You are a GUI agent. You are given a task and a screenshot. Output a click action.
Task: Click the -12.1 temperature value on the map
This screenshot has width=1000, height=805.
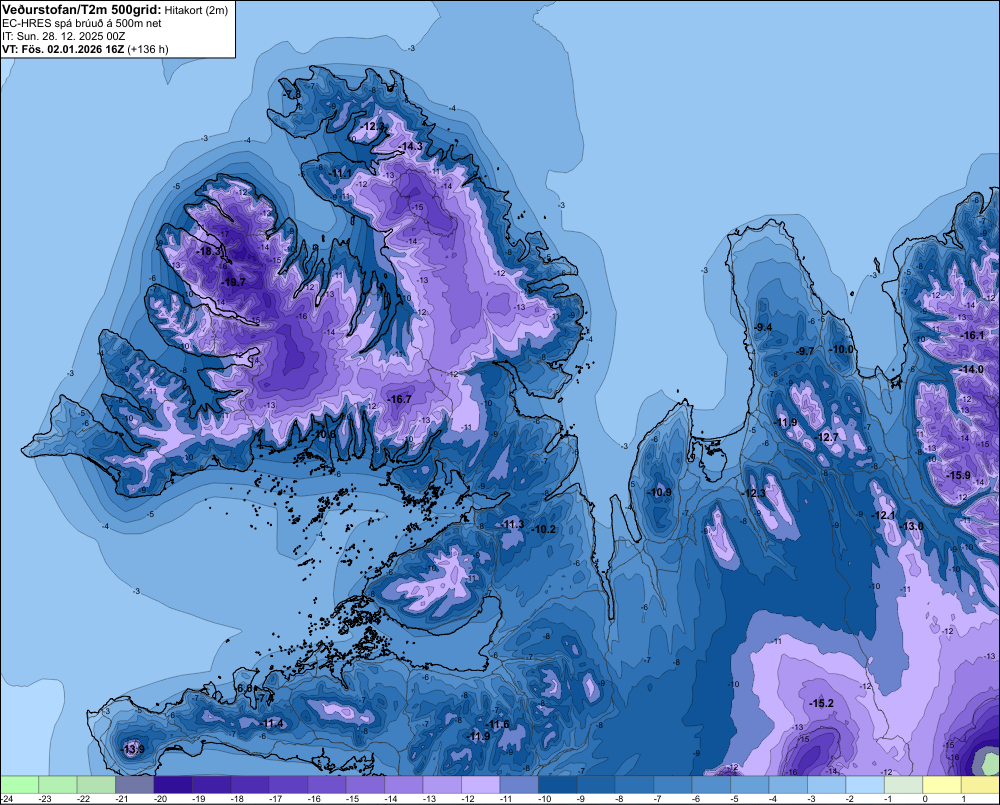click(884, 515)
